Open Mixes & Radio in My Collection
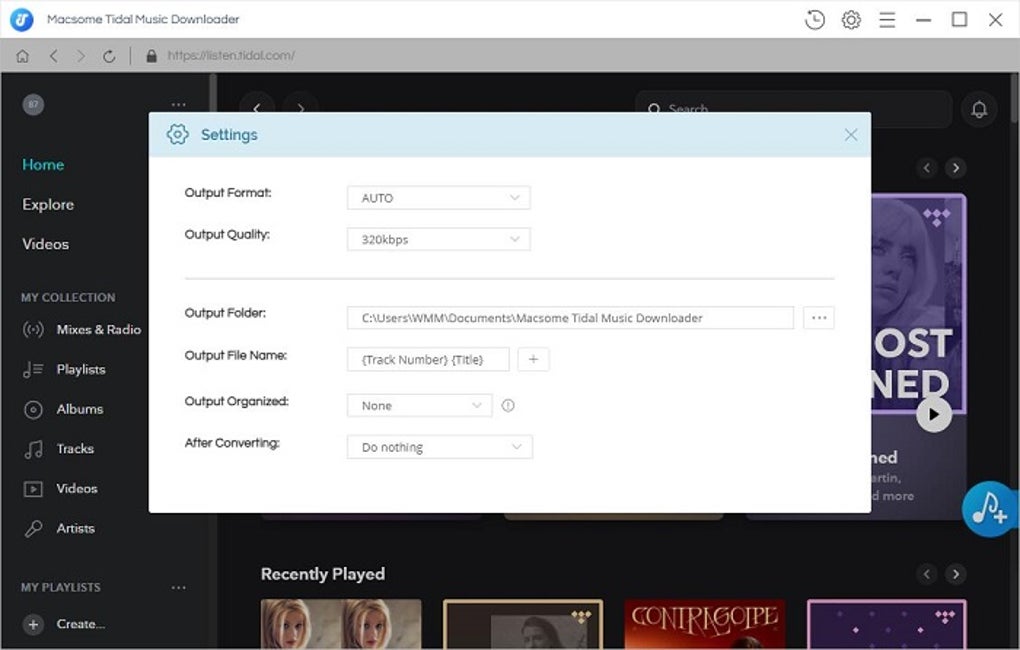The height and width of the screenshot is (650, 1020). [82, 329]
